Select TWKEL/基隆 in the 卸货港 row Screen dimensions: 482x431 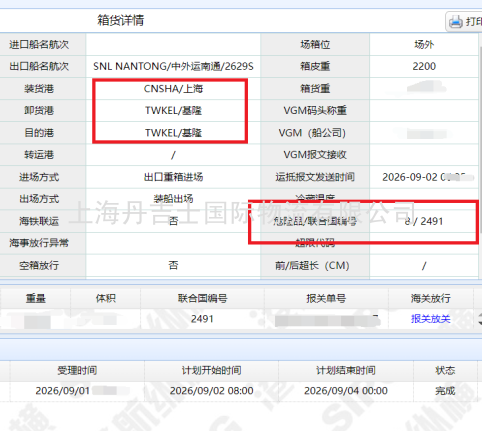pos(173,110)
